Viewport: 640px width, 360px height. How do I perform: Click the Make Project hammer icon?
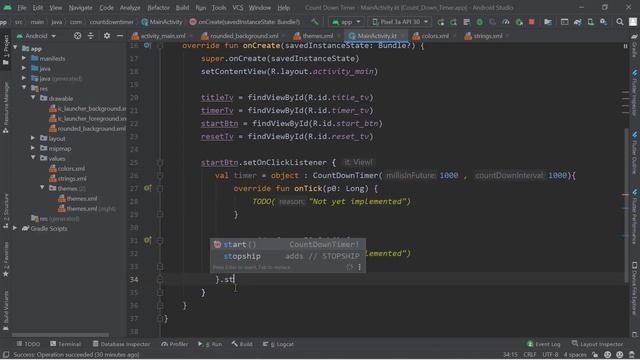[314, 22]
